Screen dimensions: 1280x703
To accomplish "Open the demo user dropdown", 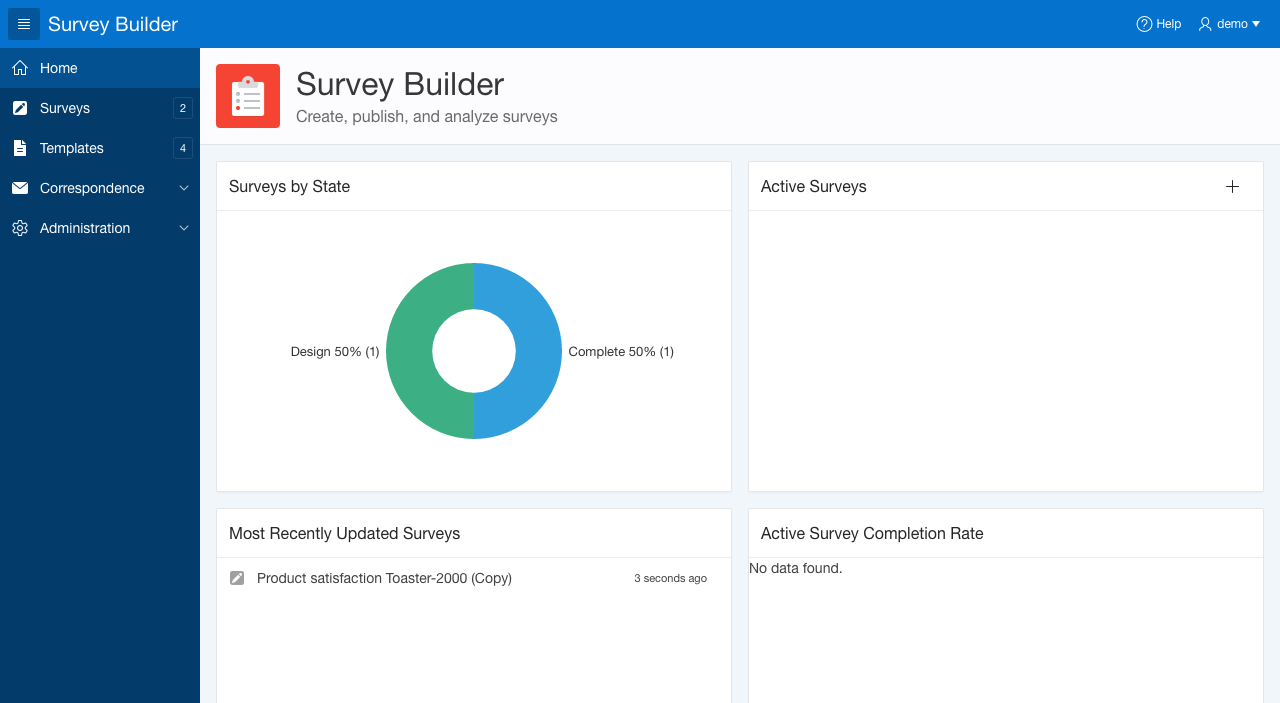I will coord(1229,24).
